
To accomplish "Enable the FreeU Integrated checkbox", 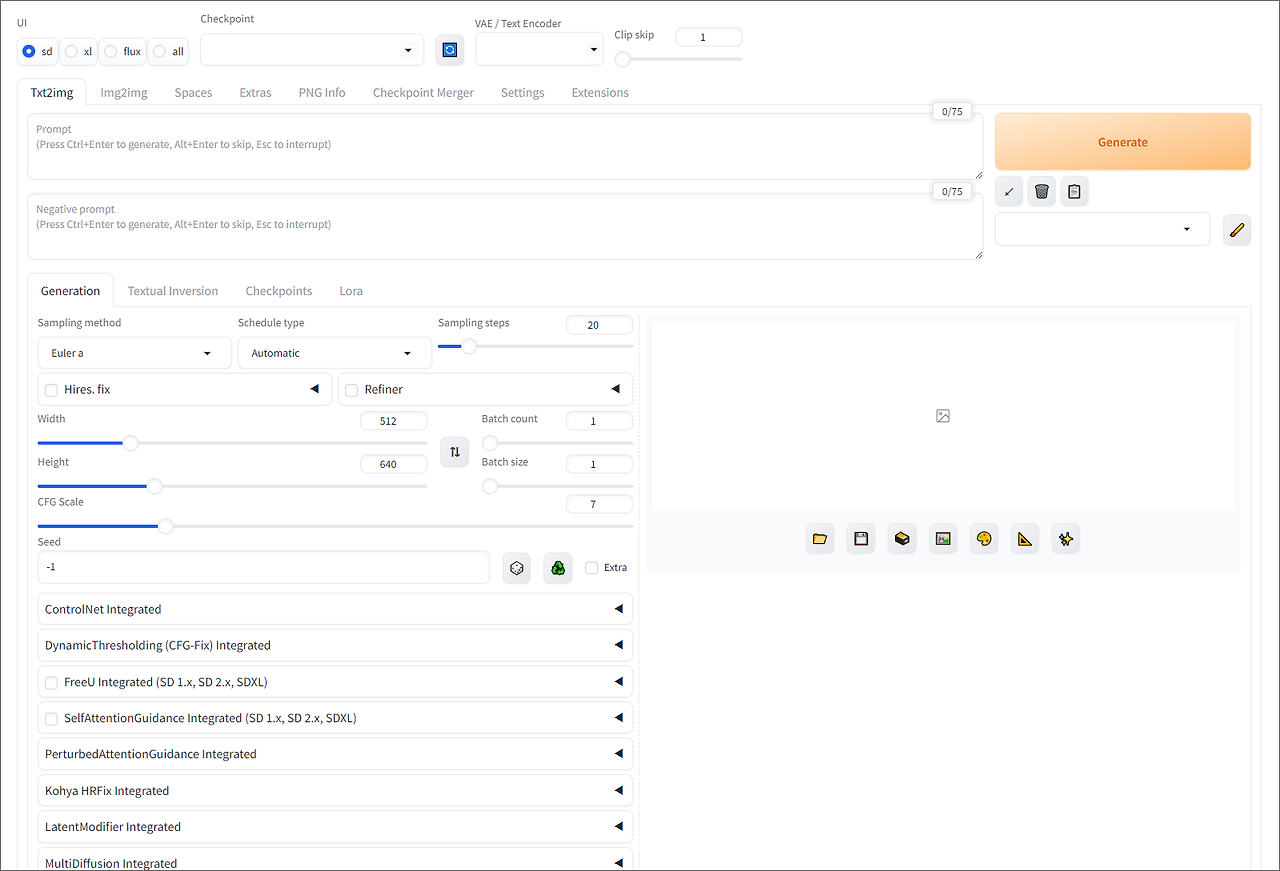I will pyautogui.click(x=51, y=682).
